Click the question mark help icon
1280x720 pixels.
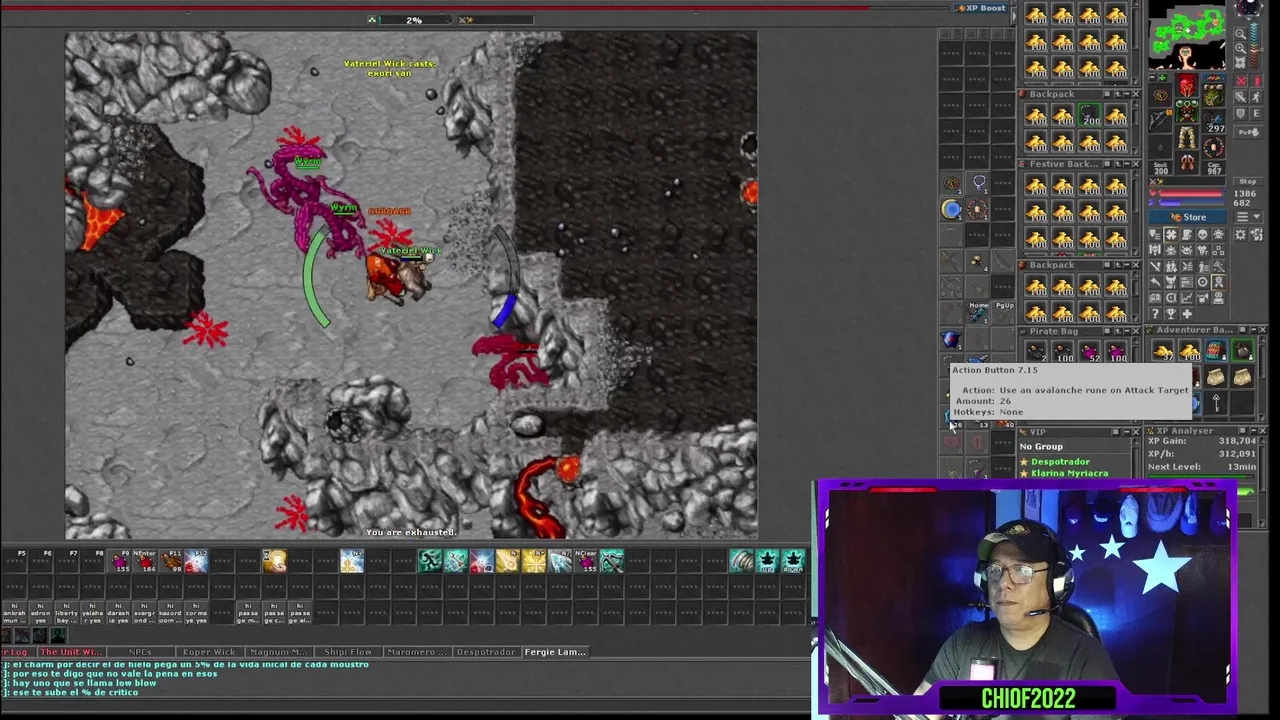(x=1155, y=313)
